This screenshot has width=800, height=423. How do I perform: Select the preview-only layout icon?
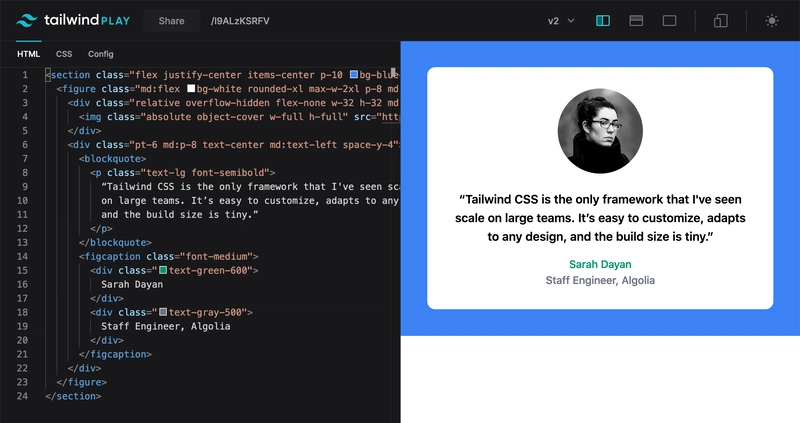(669, 20)
